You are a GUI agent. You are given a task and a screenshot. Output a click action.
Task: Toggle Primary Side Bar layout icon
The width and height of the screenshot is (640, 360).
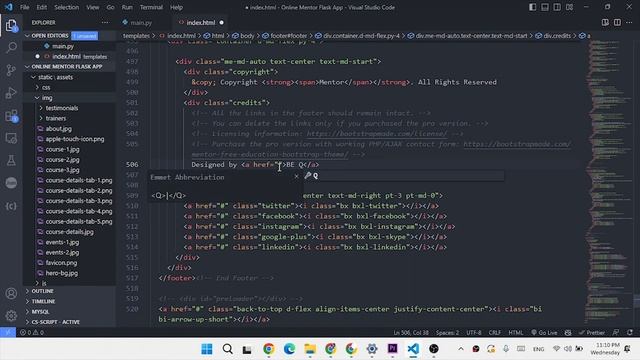click(x=532, y=7)
